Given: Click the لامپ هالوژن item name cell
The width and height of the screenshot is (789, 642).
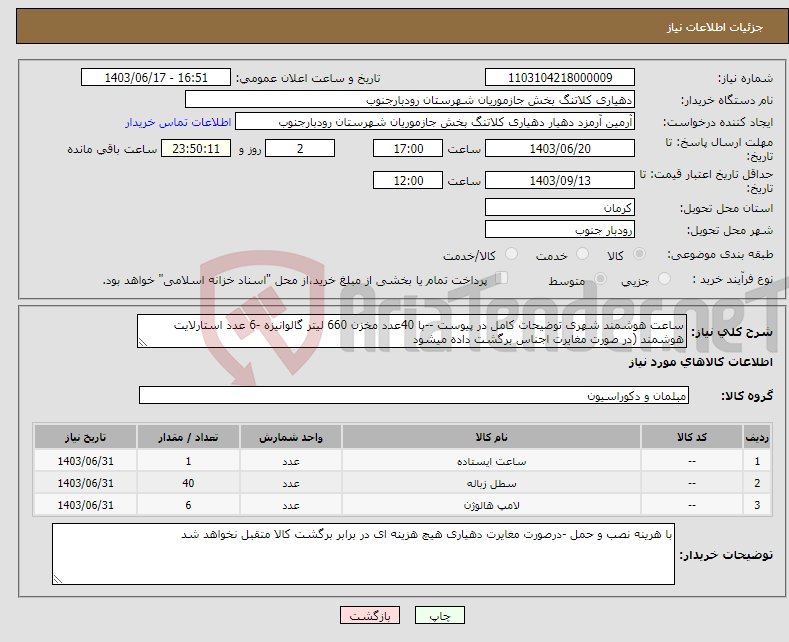Looking at the screenshot, I should pyautogui.click(x=491, y=505).
